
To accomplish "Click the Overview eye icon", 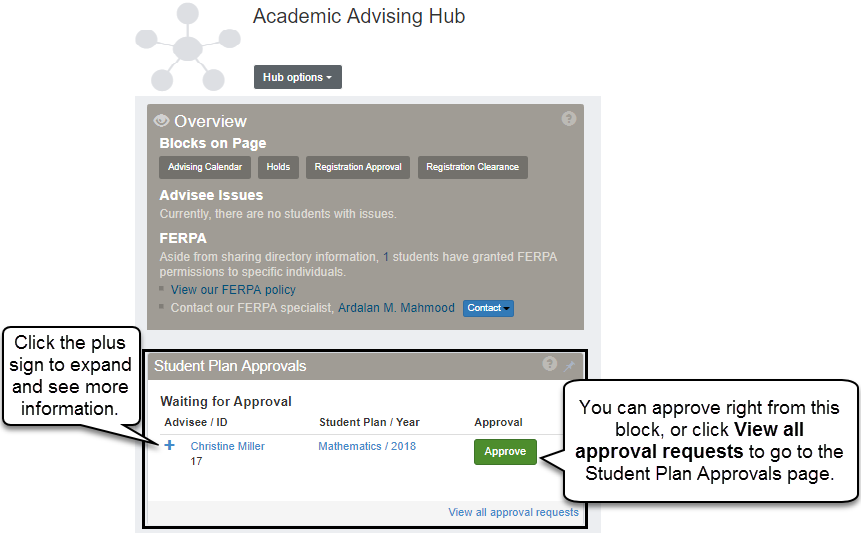I will [162, 121].
